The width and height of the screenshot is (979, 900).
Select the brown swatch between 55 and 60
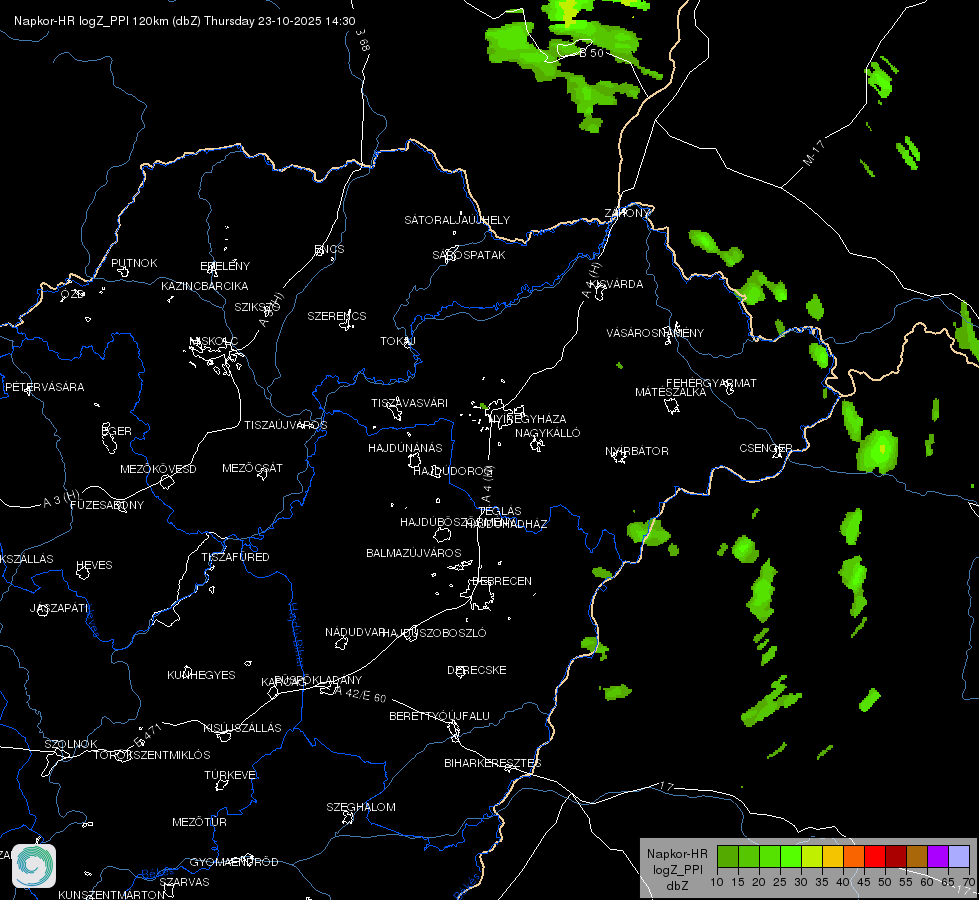pos(917,856)
